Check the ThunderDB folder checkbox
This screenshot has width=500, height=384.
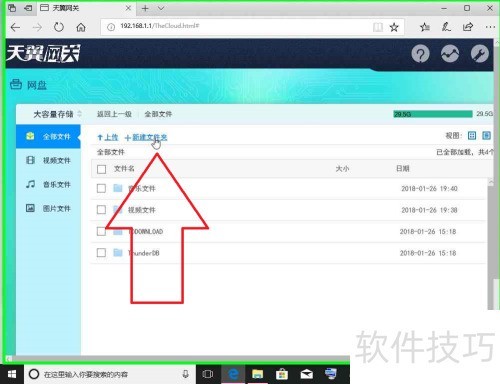coord(101,253)
